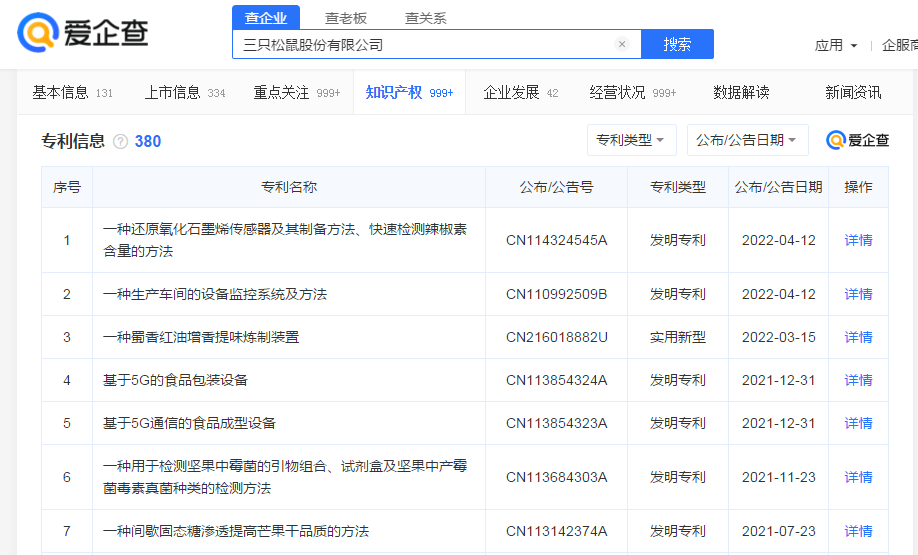The image size is (918, 555).
Task: Click publication number CN216018882U
Action: [556, 337]
